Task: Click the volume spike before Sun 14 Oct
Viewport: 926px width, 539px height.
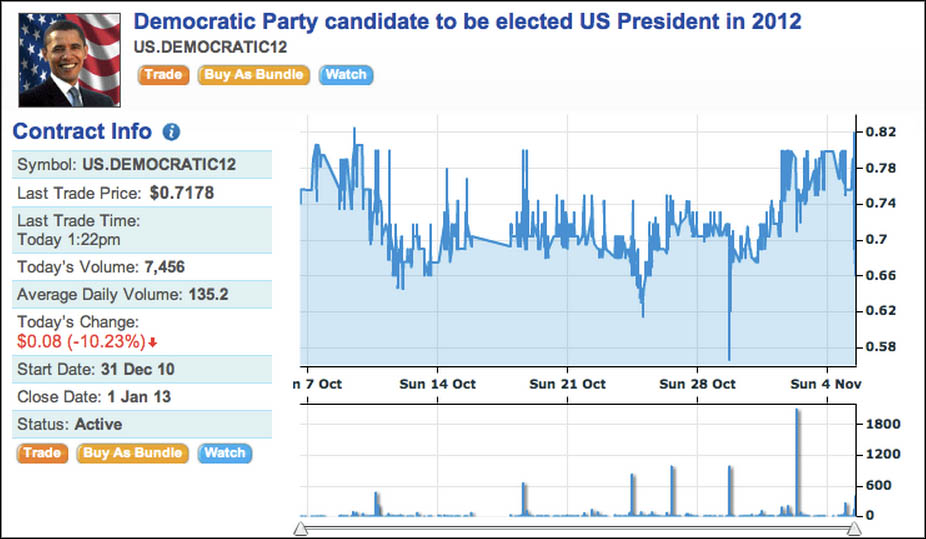Action: (377, 502)
